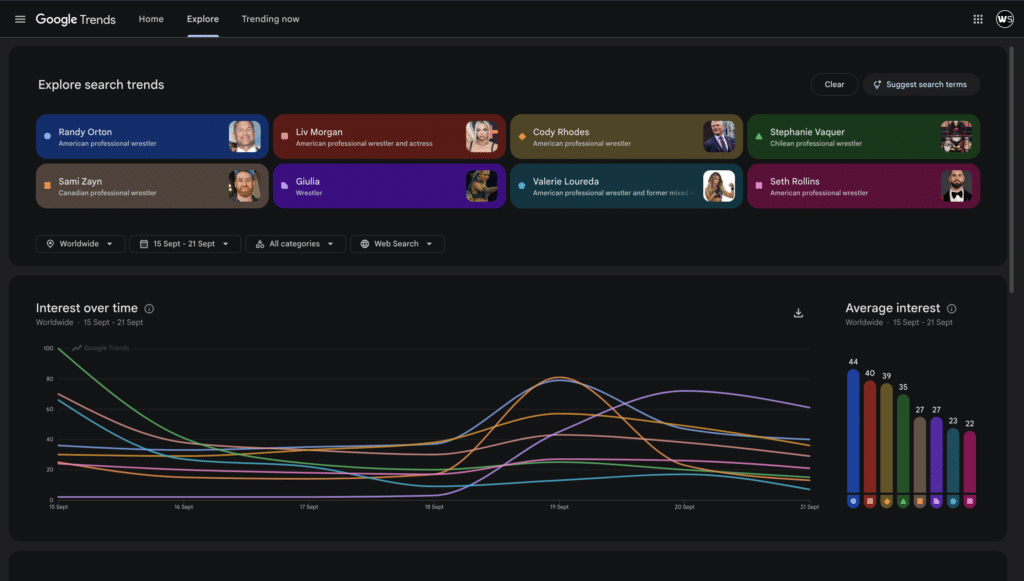Click the teal pentagon marker beside Valerie Loureda
1024x581 pixels.
(x=522, y=186)
